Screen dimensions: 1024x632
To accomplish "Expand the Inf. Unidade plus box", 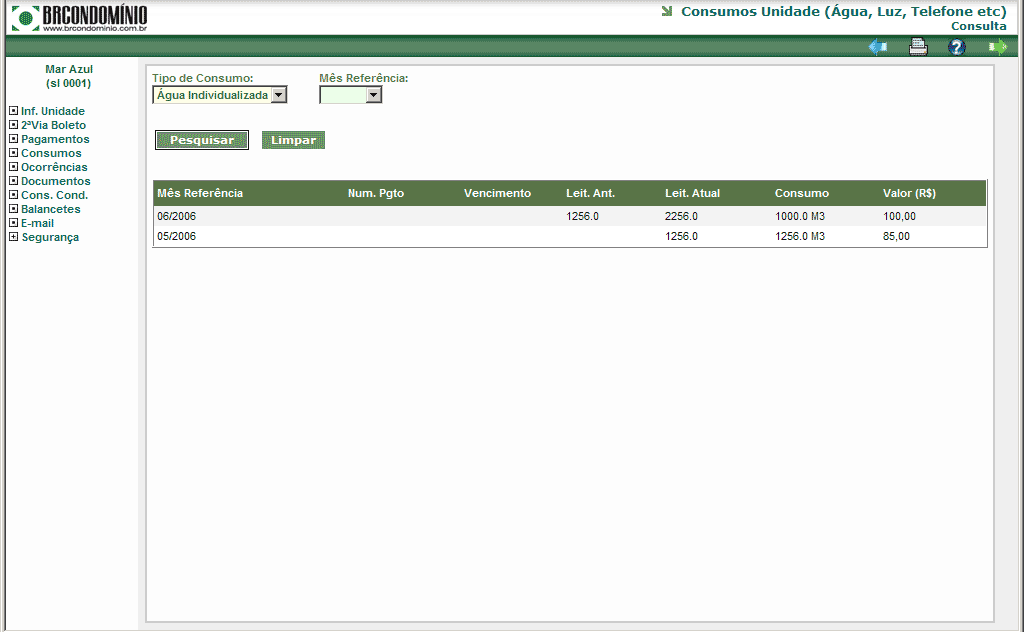I will (13, 110).
